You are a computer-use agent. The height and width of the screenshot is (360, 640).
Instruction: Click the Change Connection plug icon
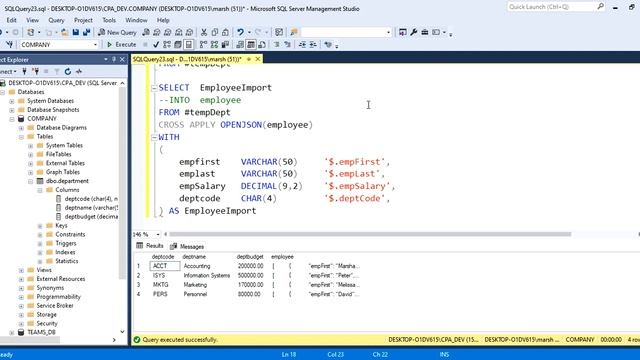9,44
